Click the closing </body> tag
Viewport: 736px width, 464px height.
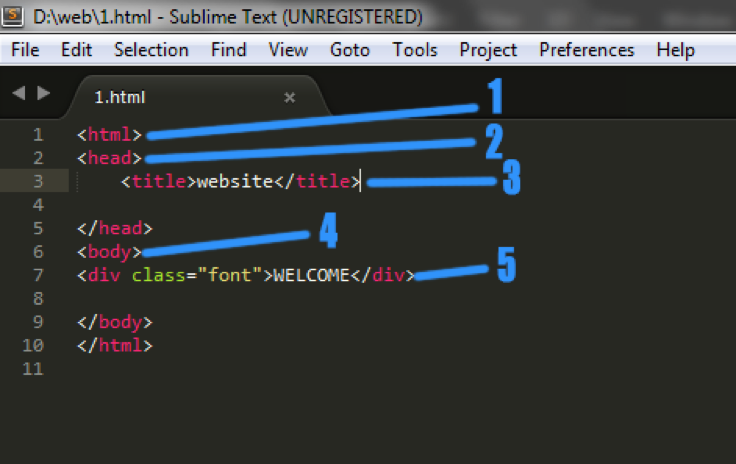coord(115,322)
